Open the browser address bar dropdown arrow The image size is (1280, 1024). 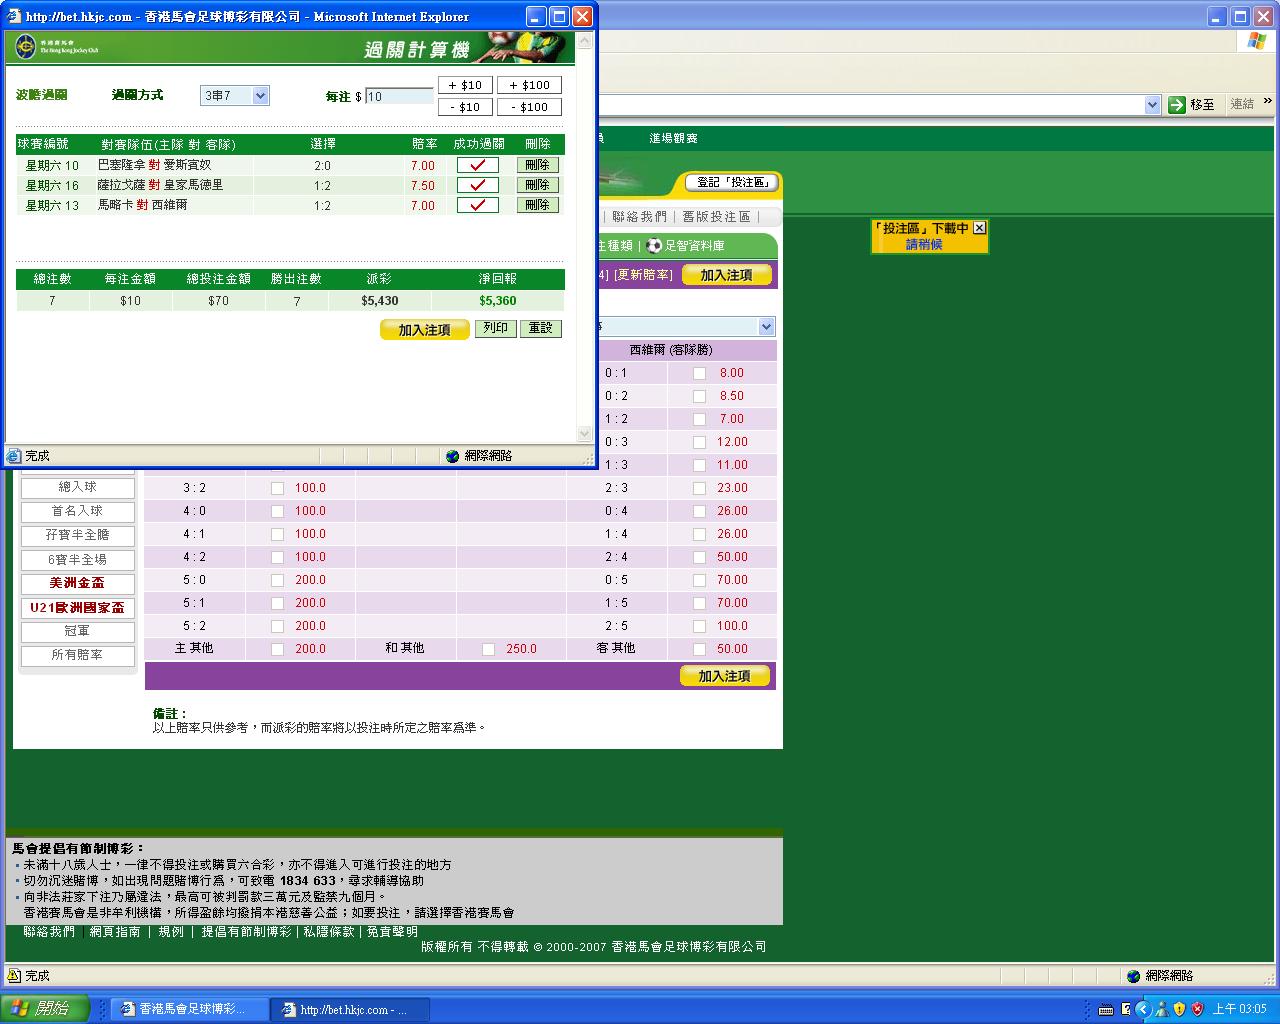(1151, 104)
